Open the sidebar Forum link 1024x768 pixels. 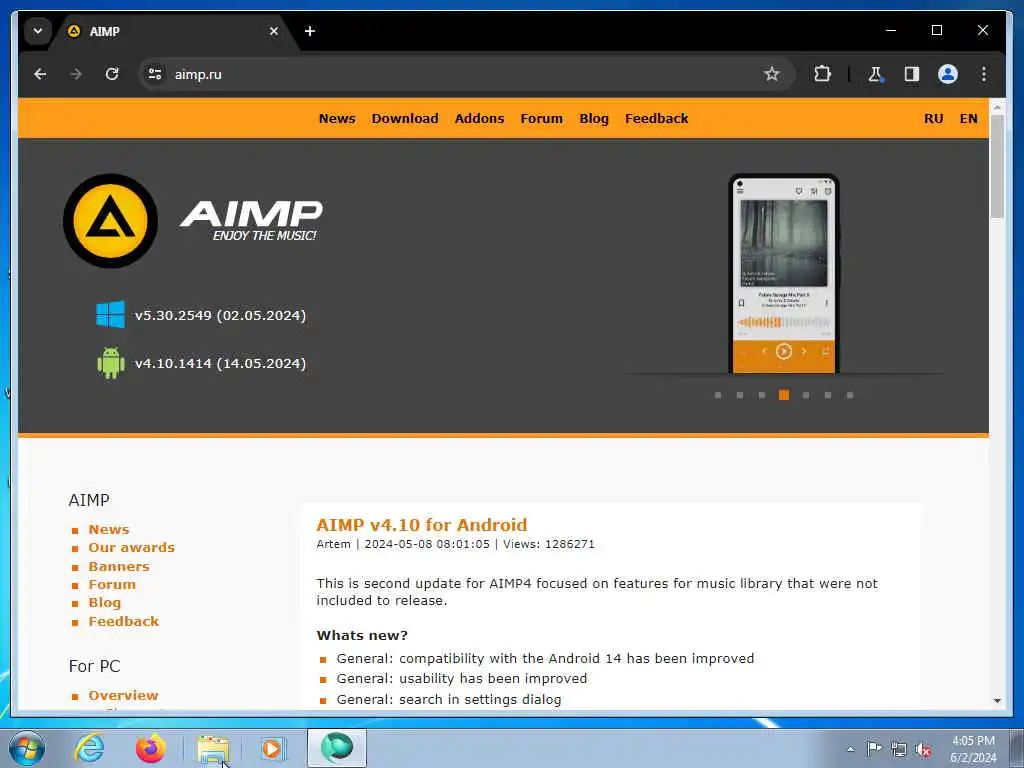(112, 584)
